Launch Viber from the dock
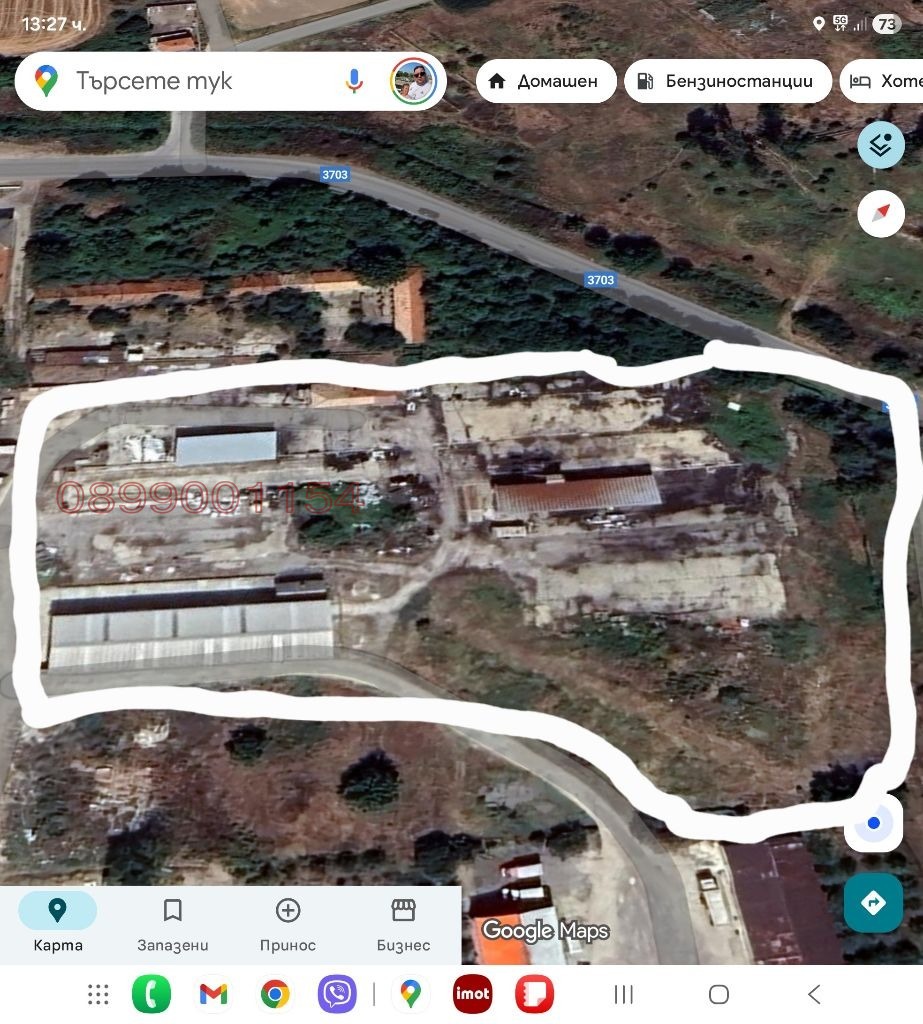Screen dimensions: 923x1024 [337, 994]
